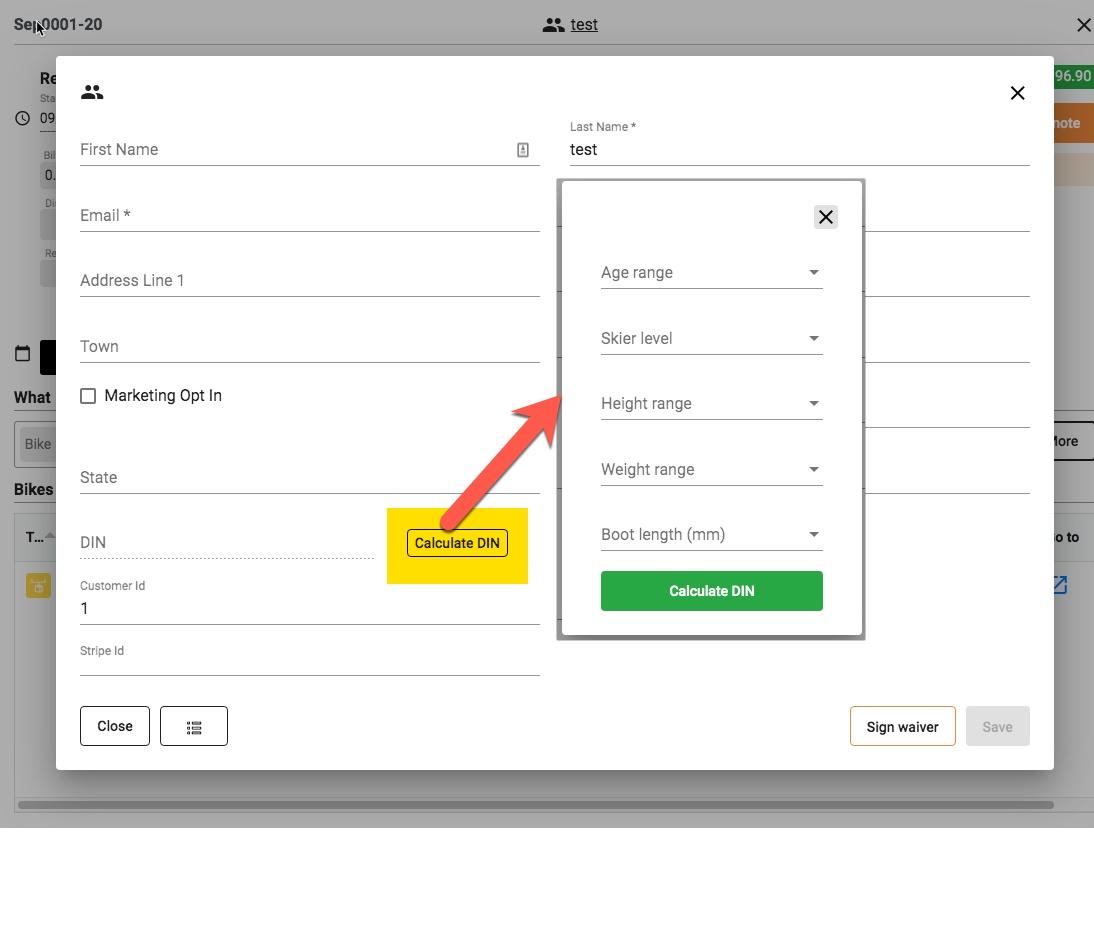Click the yellow bike icon in the Bikes table
Screen dimensions: 1094x941
tap(37, 585)
